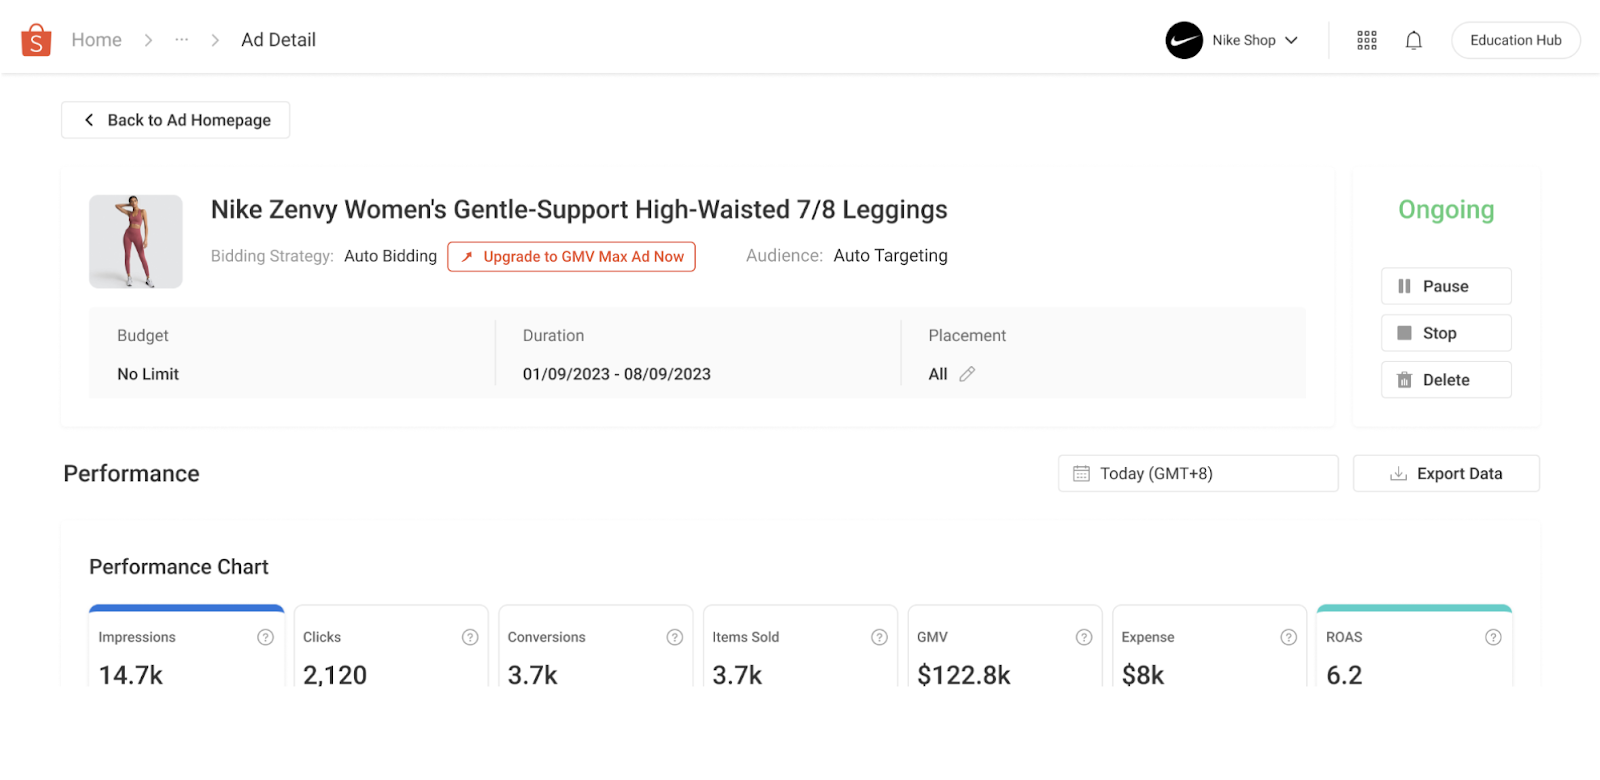The height and width of the screenshot is (780, 1600).
Task: Open the notifications bell
Action: point(1413,40)
